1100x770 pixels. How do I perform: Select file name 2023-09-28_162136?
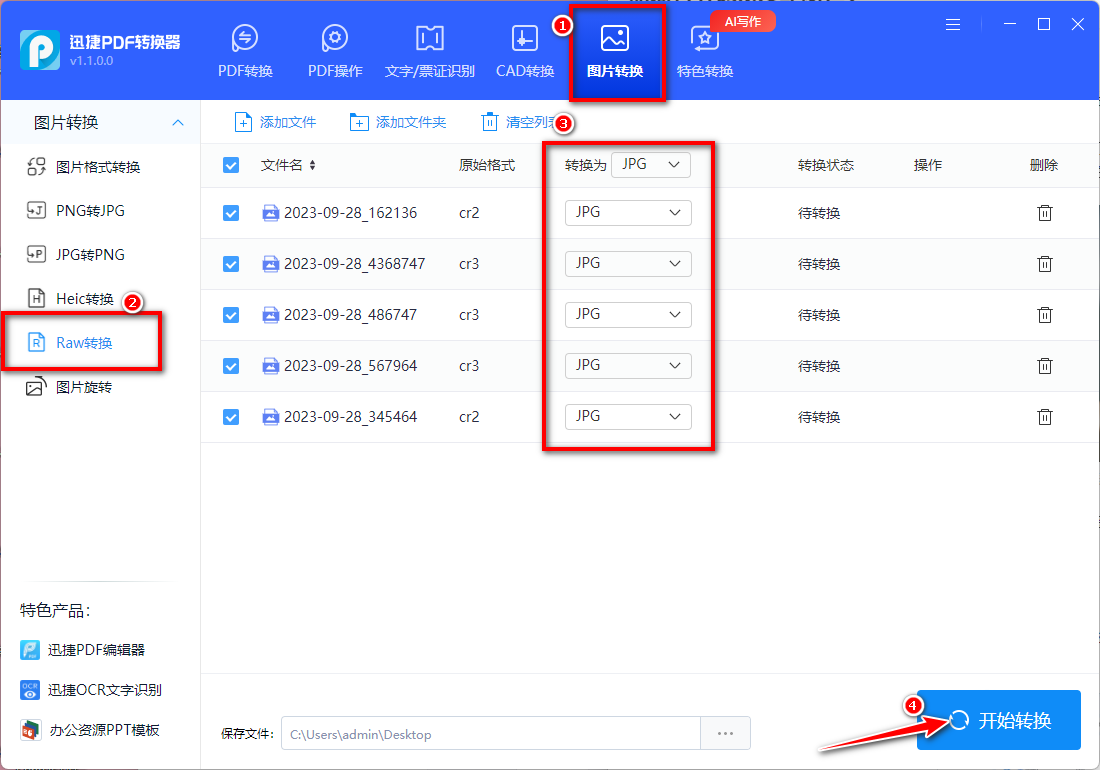[x=351, y=213]
